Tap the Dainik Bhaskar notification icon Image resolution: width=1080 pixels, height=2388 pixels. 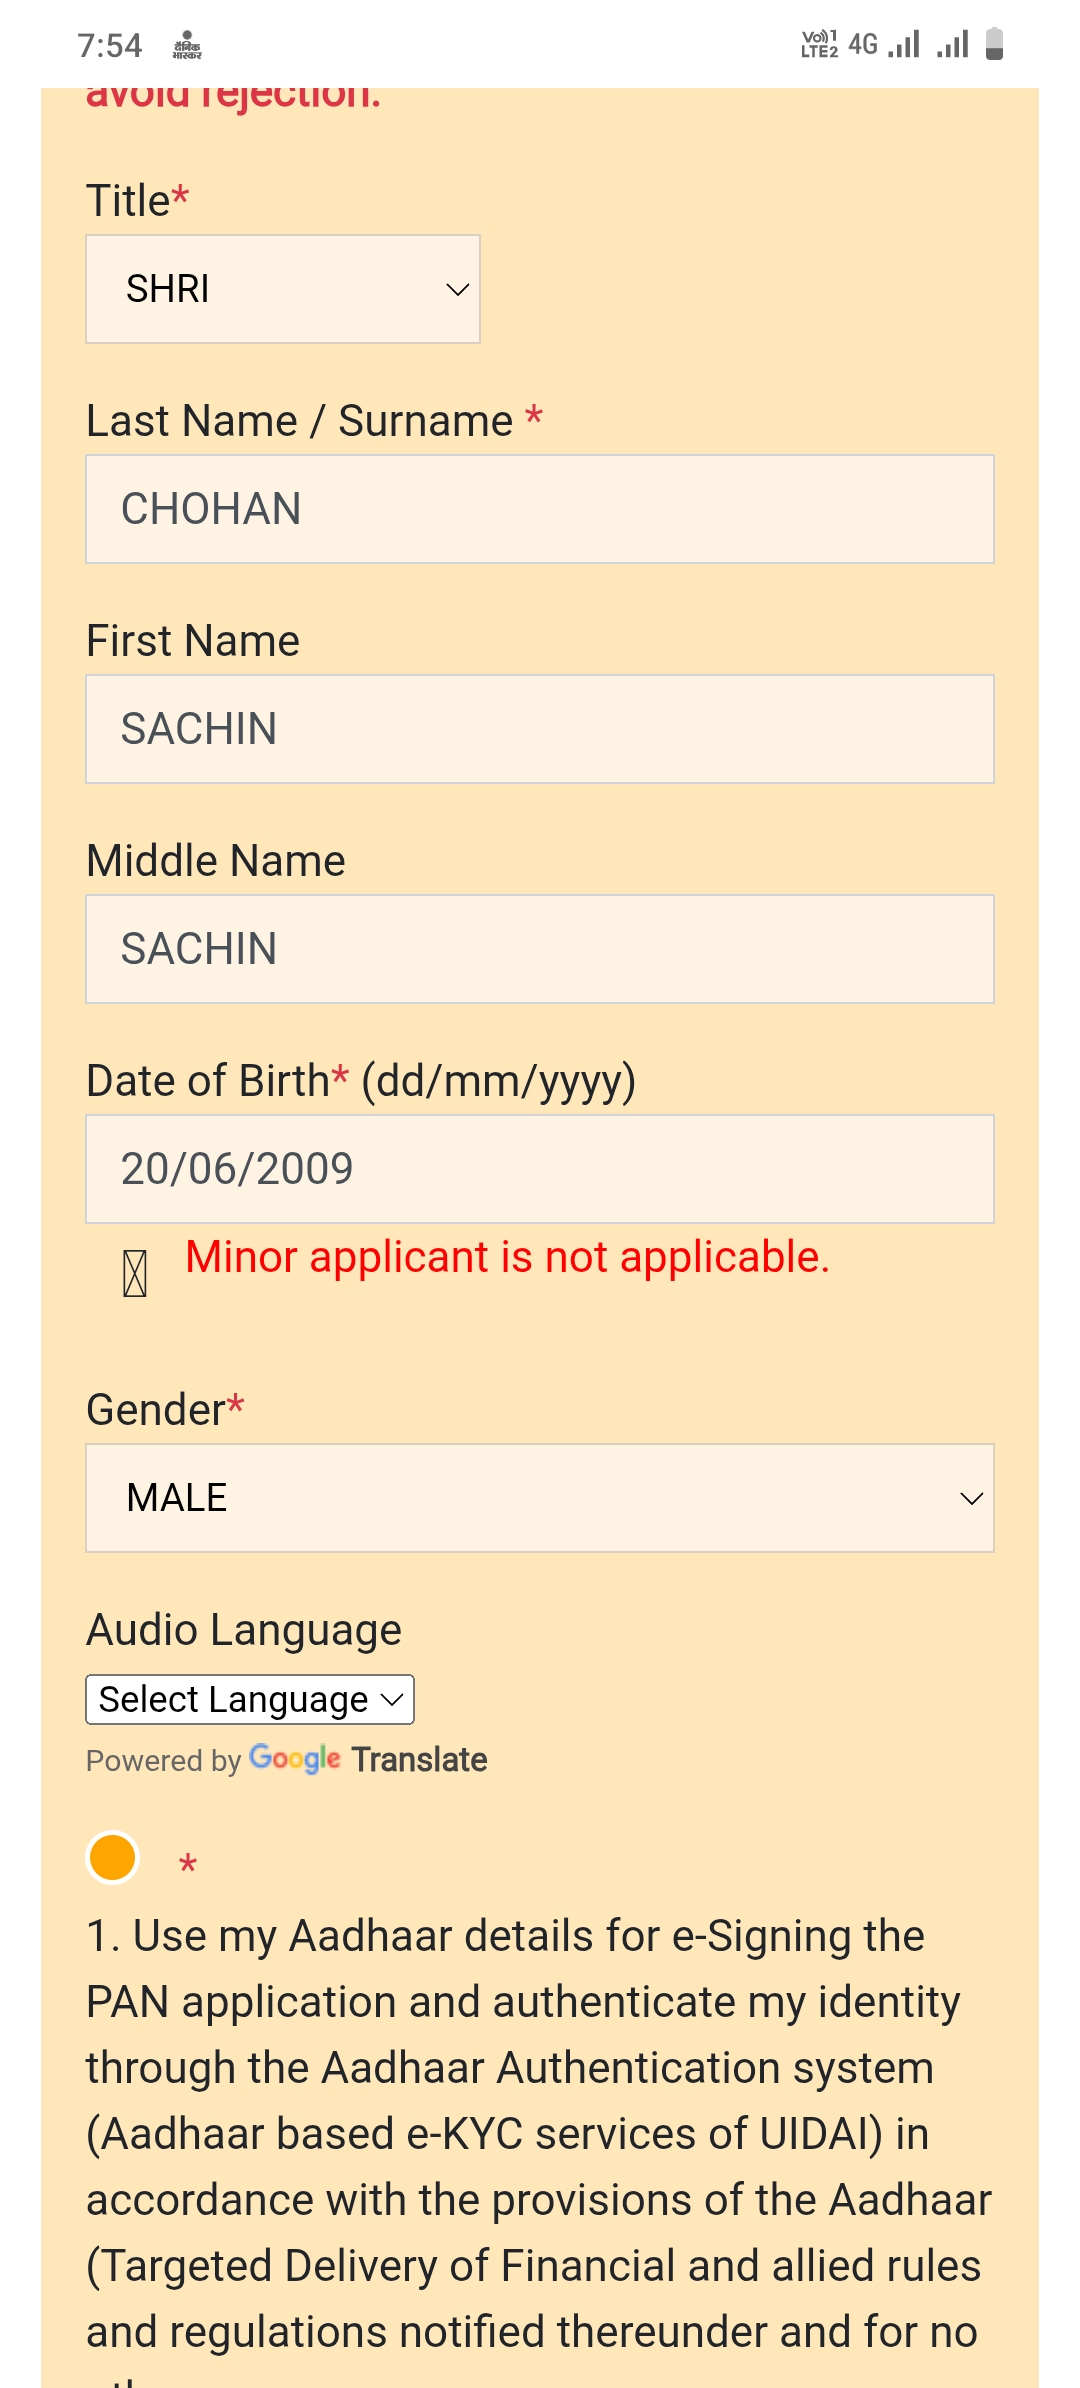click(x=187, y=46)
